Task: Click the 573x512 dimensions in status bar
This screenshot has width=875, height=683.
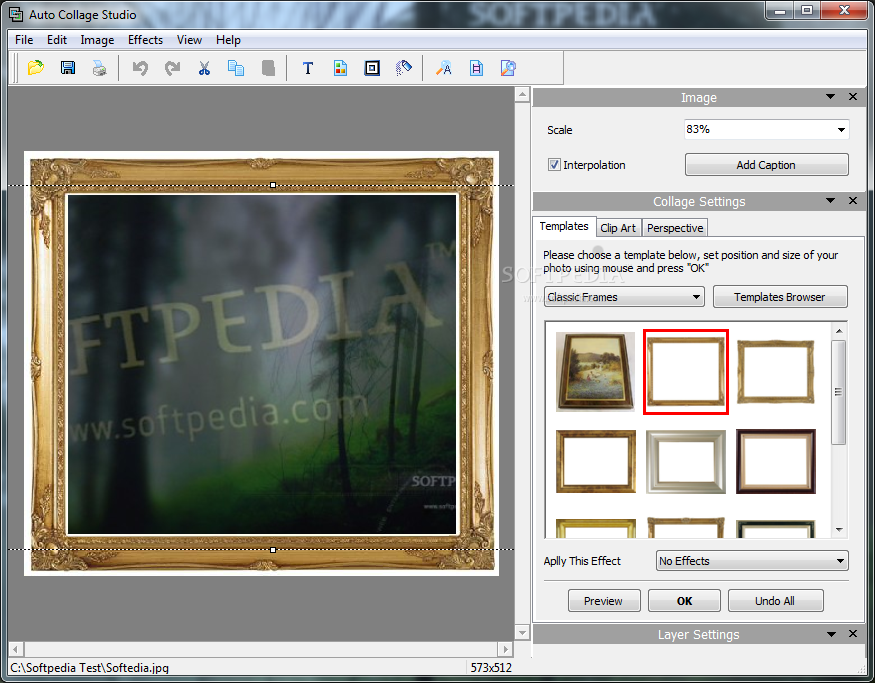Action: [491, 667]
